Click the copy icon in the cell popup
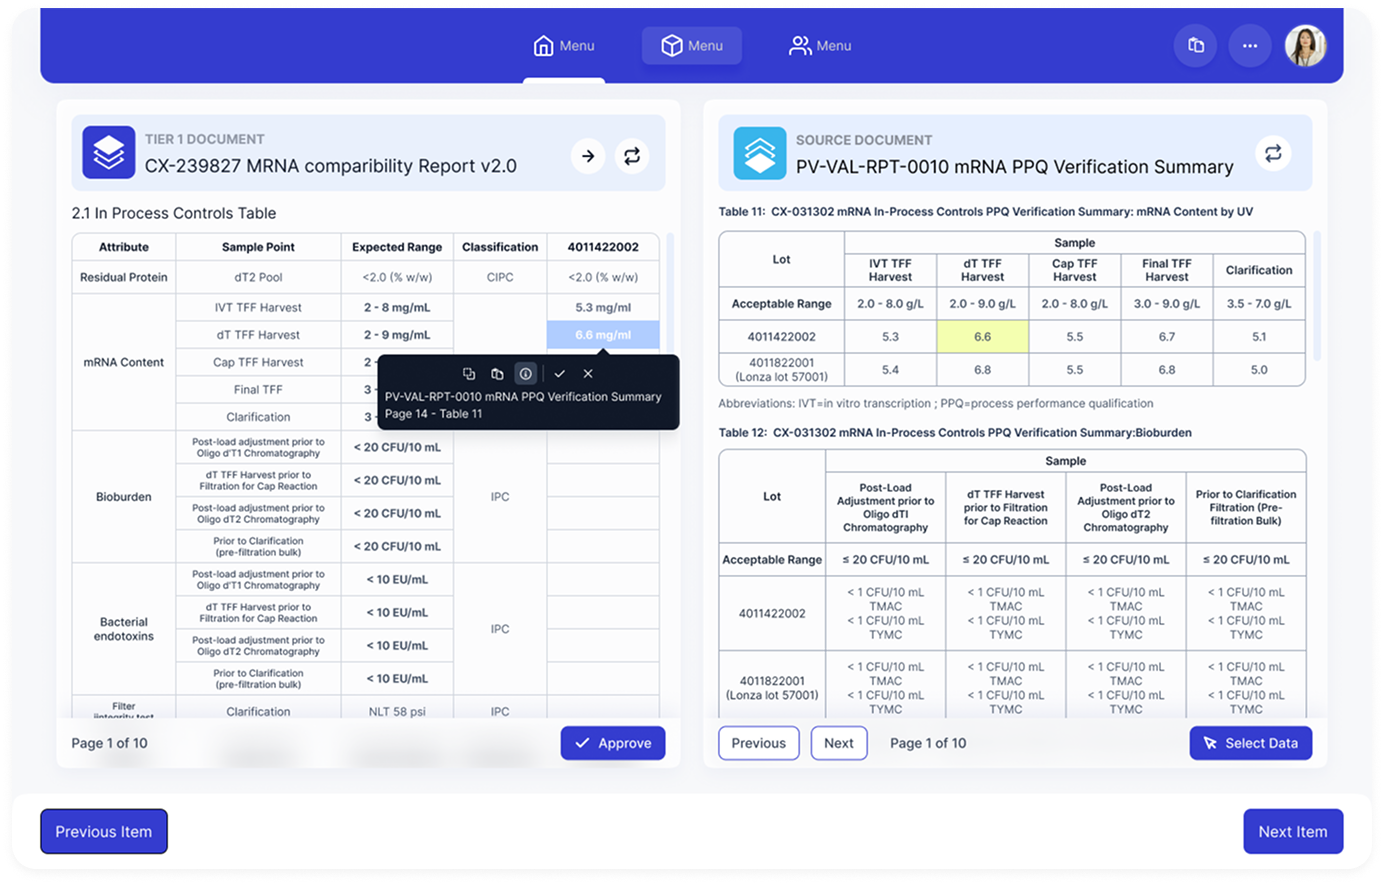1384x885 pixels. pyautogui.click(x=469, y=374)
